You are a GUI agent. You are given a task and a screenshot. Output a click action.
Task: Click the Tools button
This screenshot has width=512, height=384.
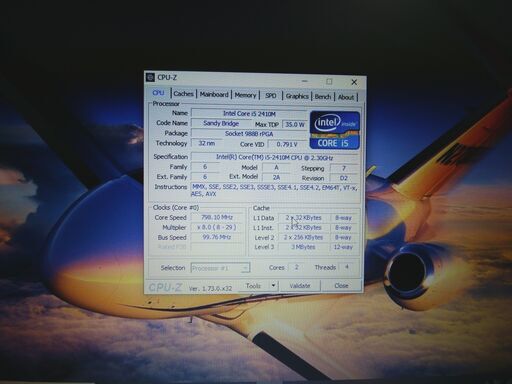pos(254,286)
